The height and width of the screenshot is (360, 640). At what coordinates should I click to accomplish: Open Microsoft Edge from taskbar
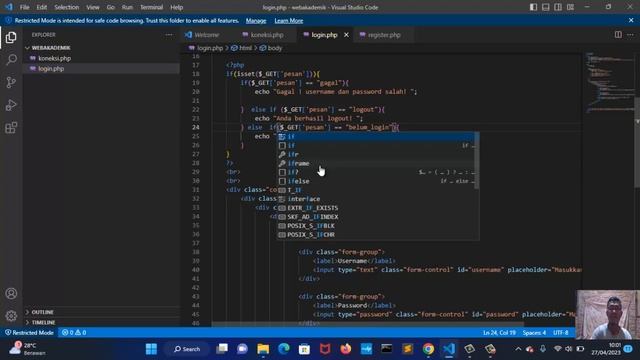point(284,349)
